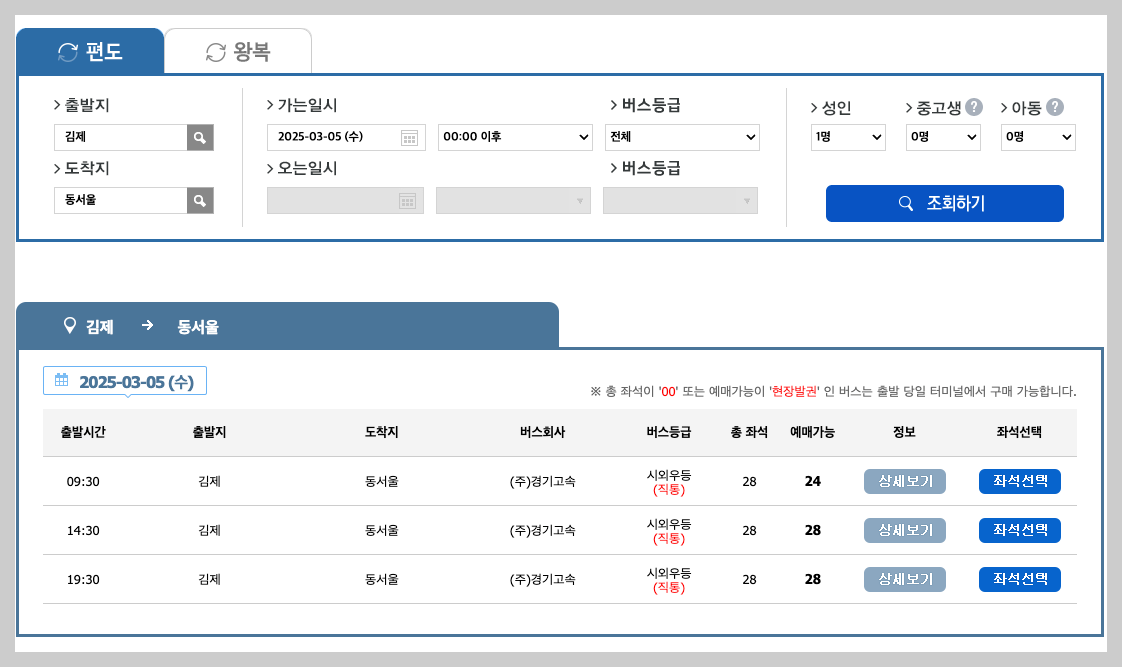Click the location pin icon on 김제 route tab
This screenshot has width=1122, height=667.
click(68, 324)
